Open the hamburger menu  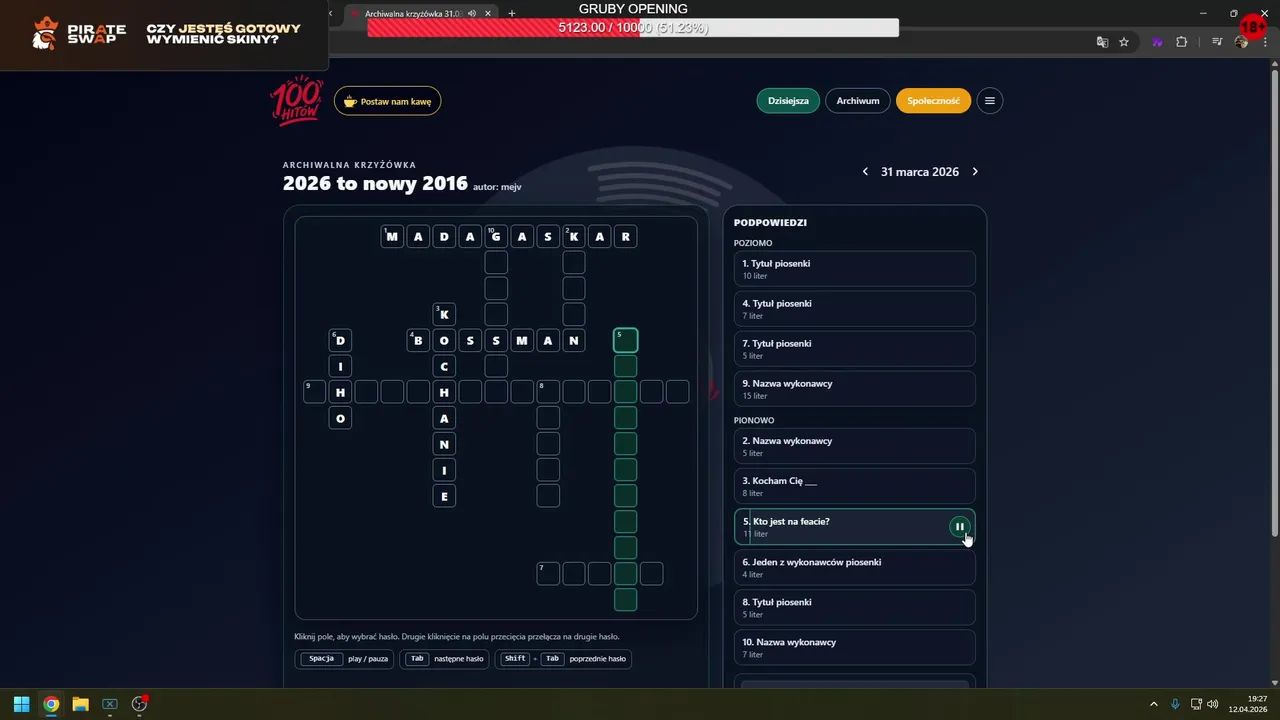990,101
